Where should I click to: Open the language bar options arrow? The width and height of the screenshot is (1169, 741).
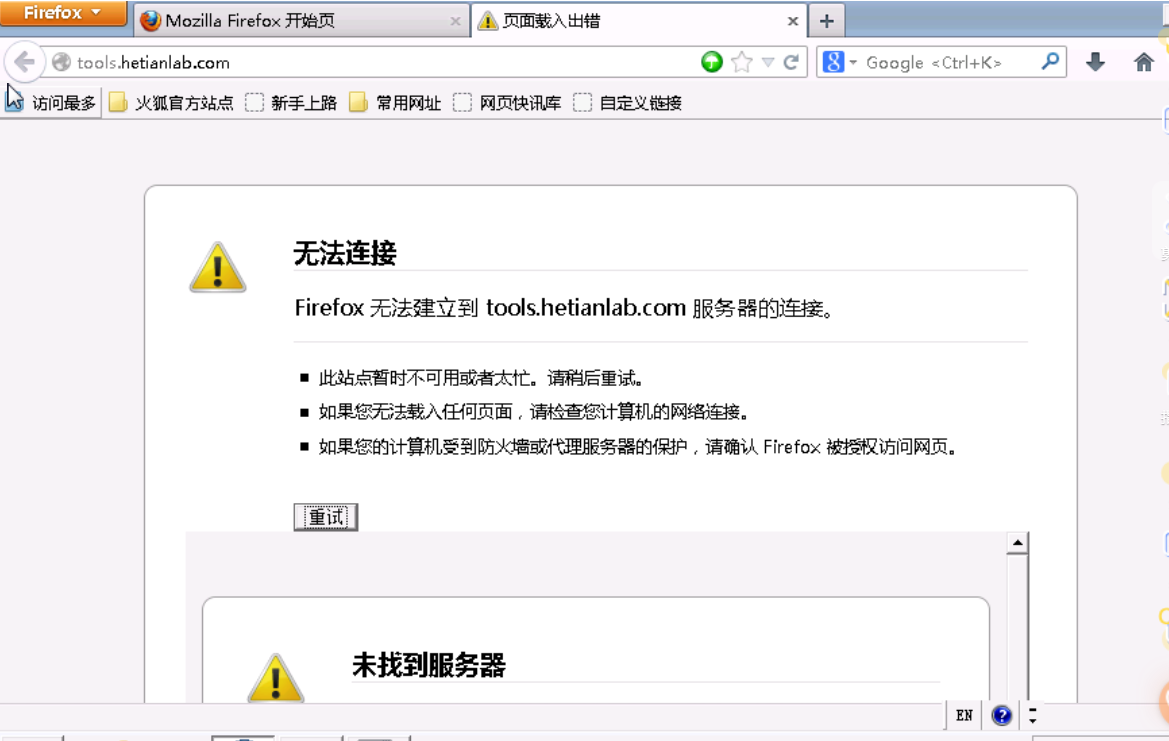point(1033,716)
